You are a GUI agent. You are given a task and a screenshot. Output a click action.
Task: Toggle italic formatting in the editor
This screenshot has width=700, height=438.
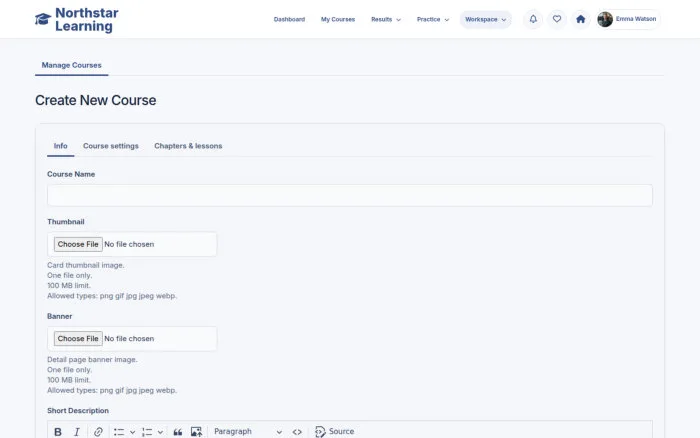point(77,432)
